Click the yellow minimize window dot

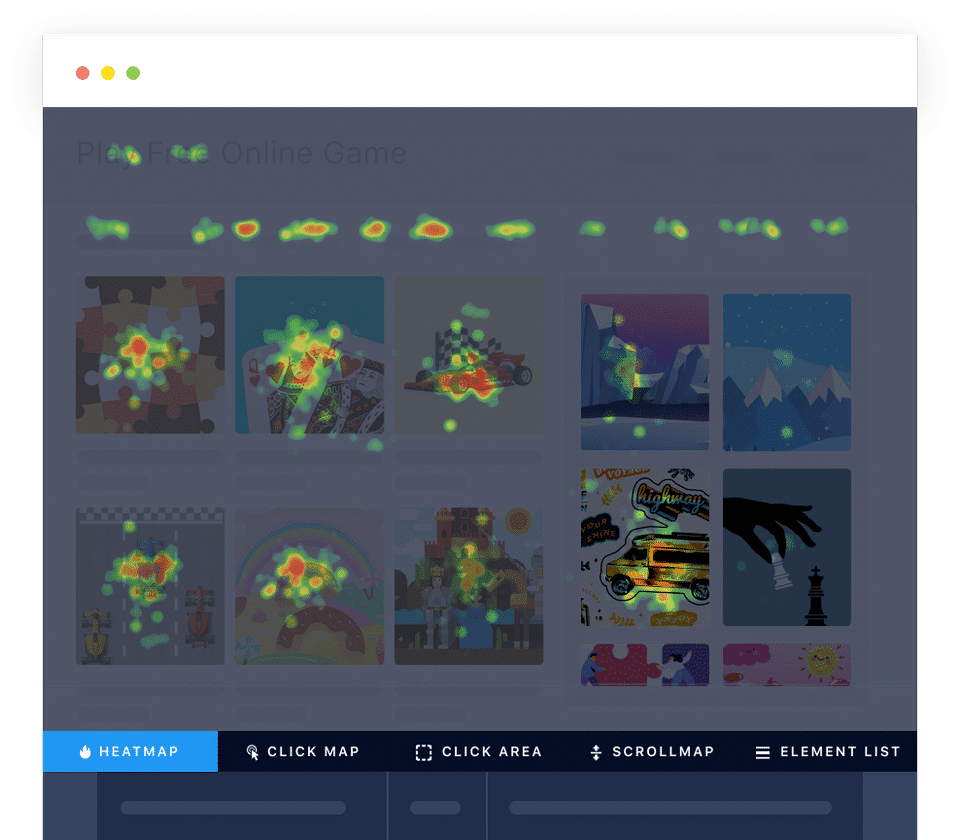[x=108, y=73]
